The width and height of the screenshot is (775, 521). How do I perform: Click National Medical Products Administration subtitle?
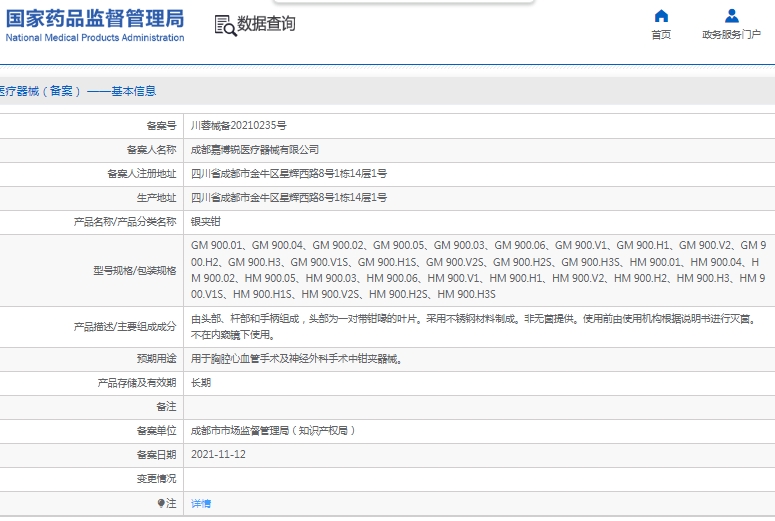coord(95,38)
